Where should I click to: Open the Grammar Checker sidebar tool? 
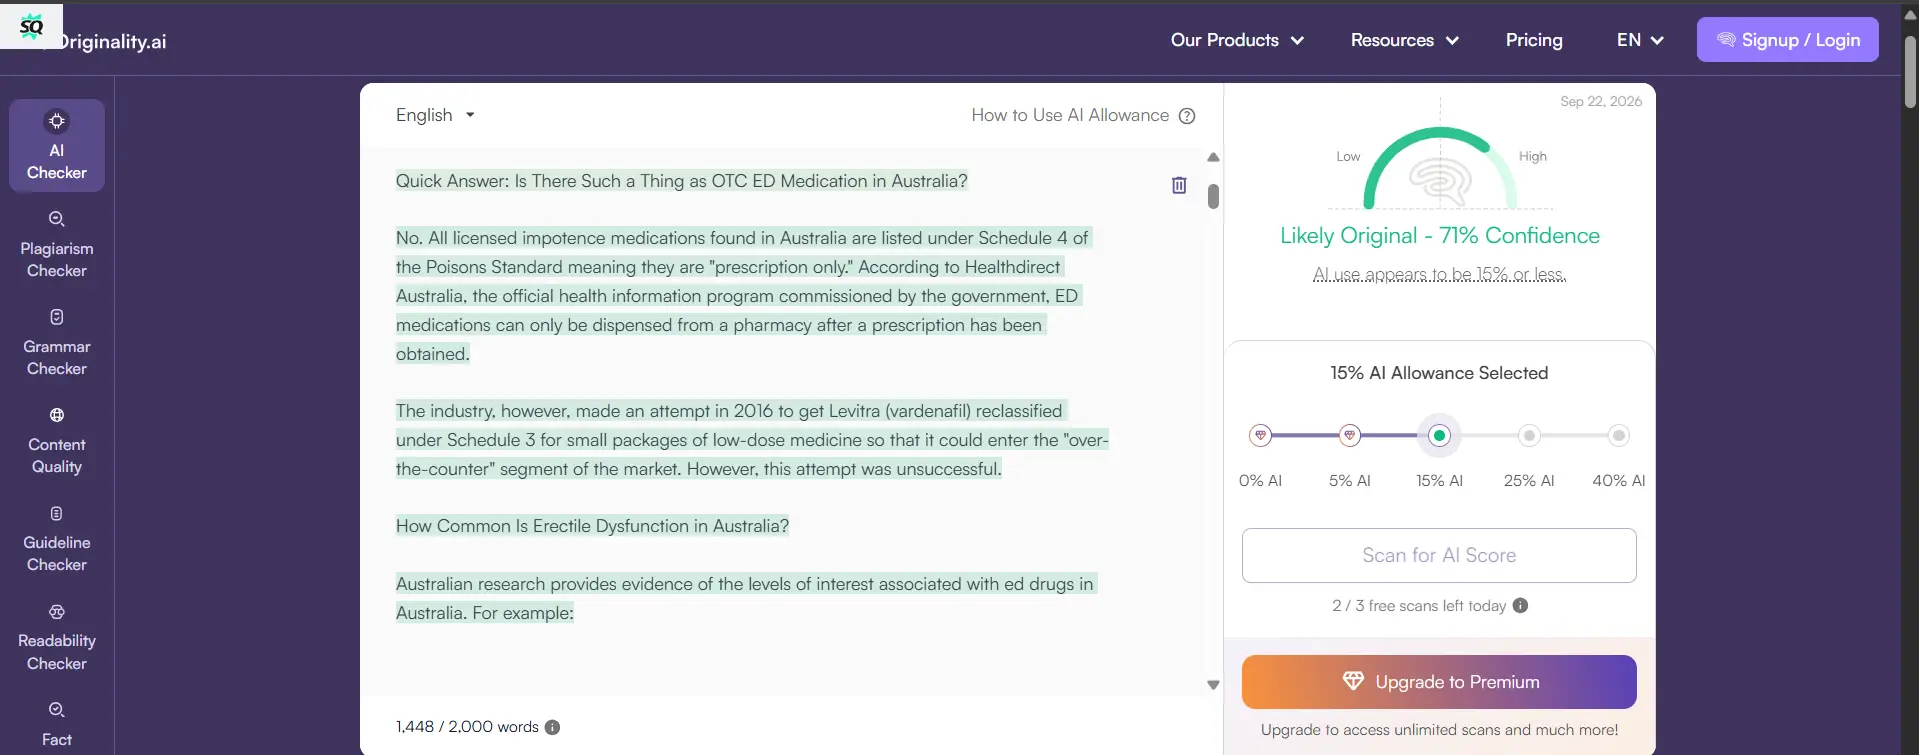[x=57, y=343]
